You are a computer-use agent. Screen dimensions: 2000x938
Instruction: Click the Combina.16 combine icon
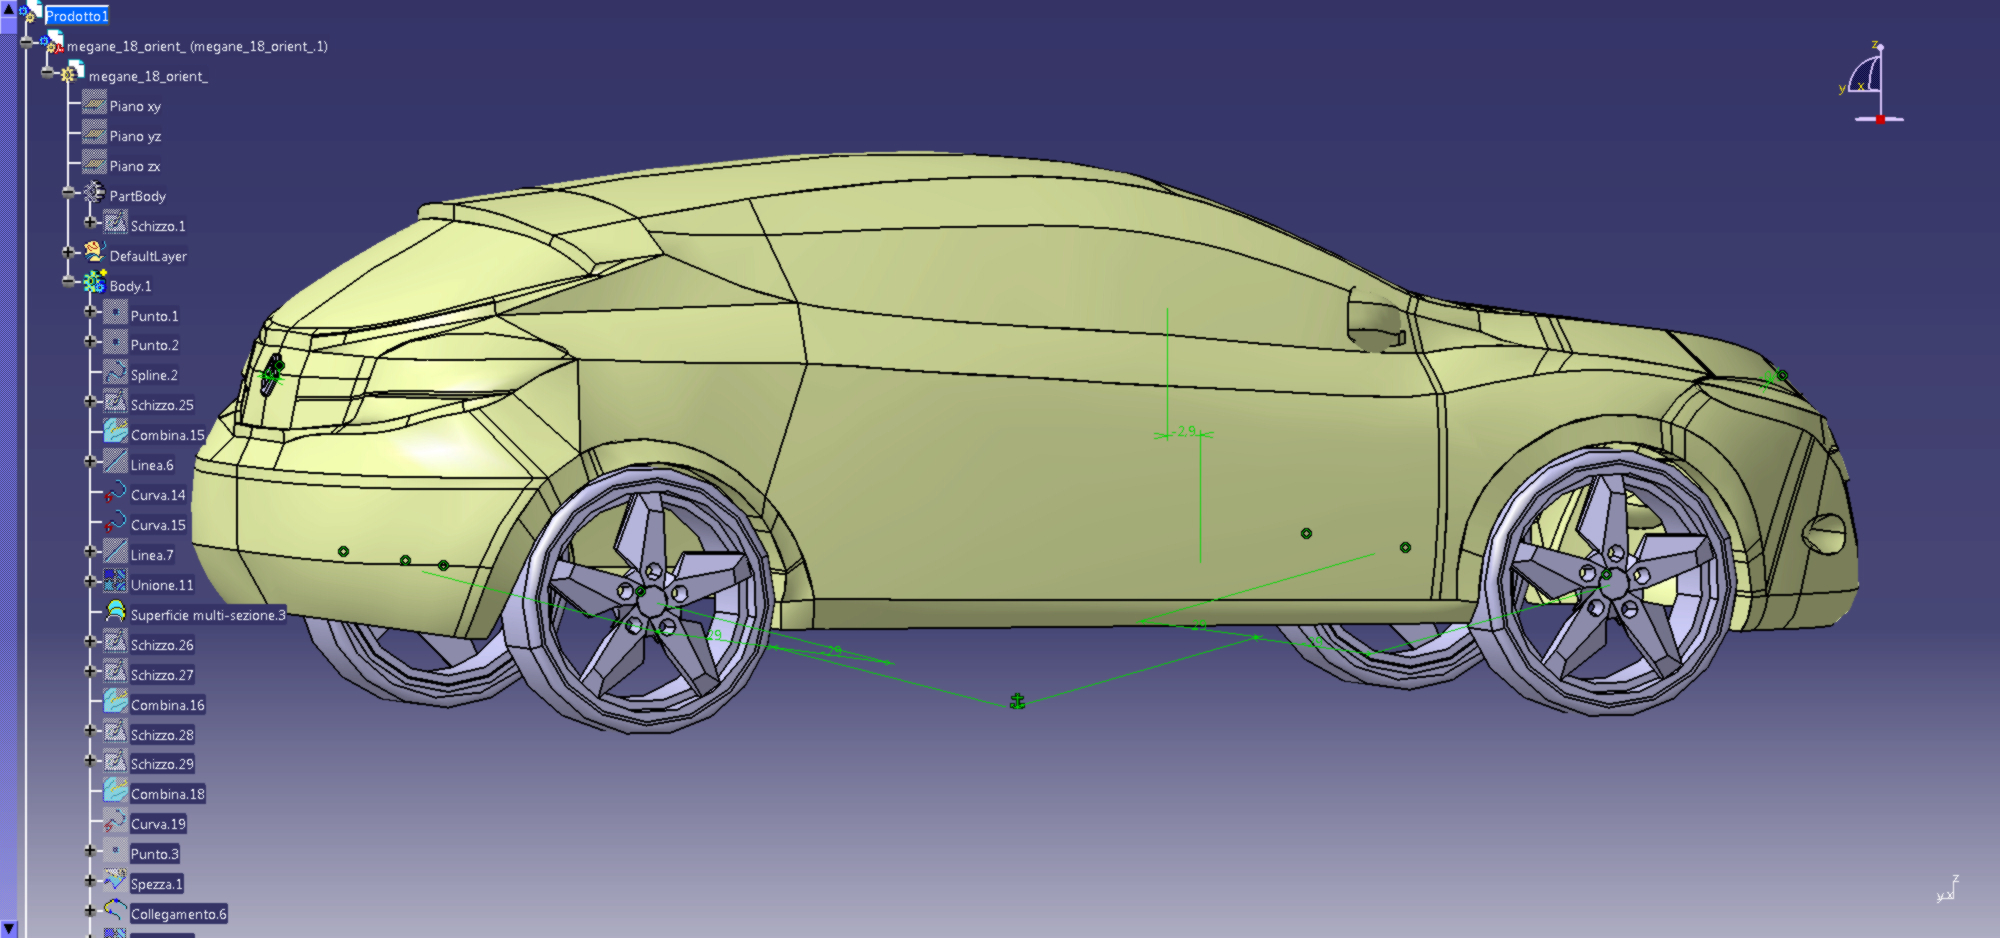(116, 702)
